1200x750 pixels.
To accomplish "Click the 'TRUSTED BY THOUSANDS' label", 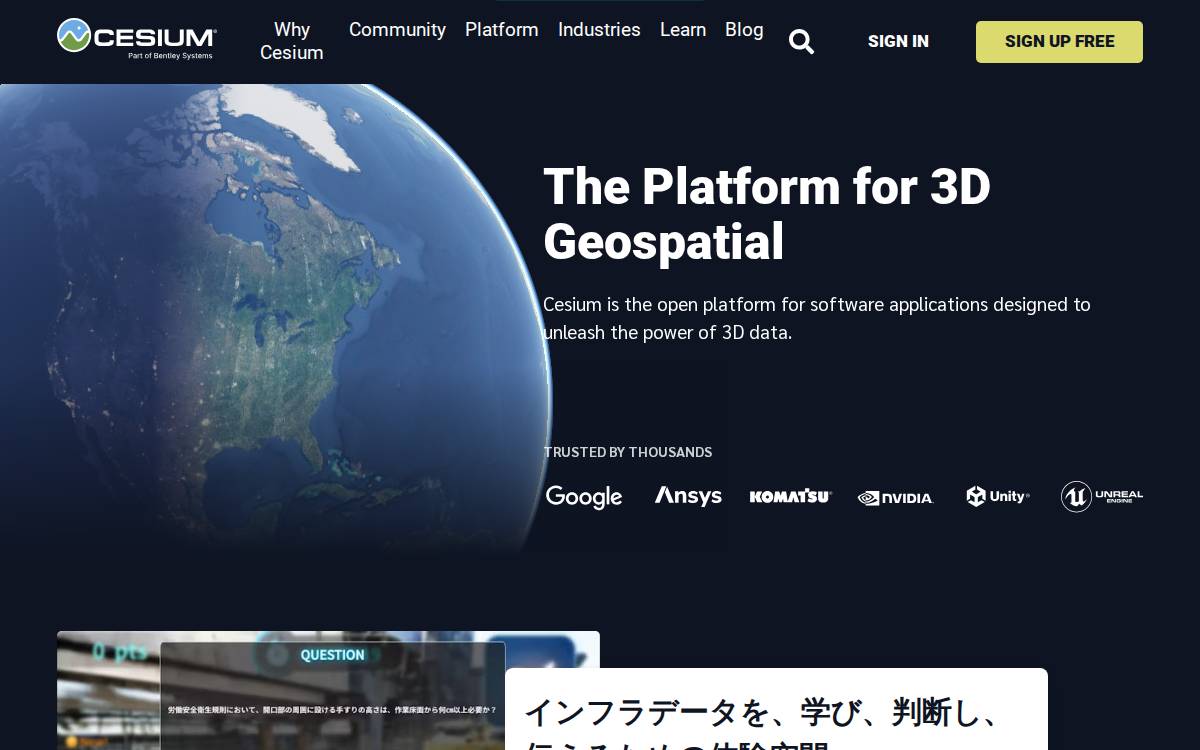I will (628, 452).
